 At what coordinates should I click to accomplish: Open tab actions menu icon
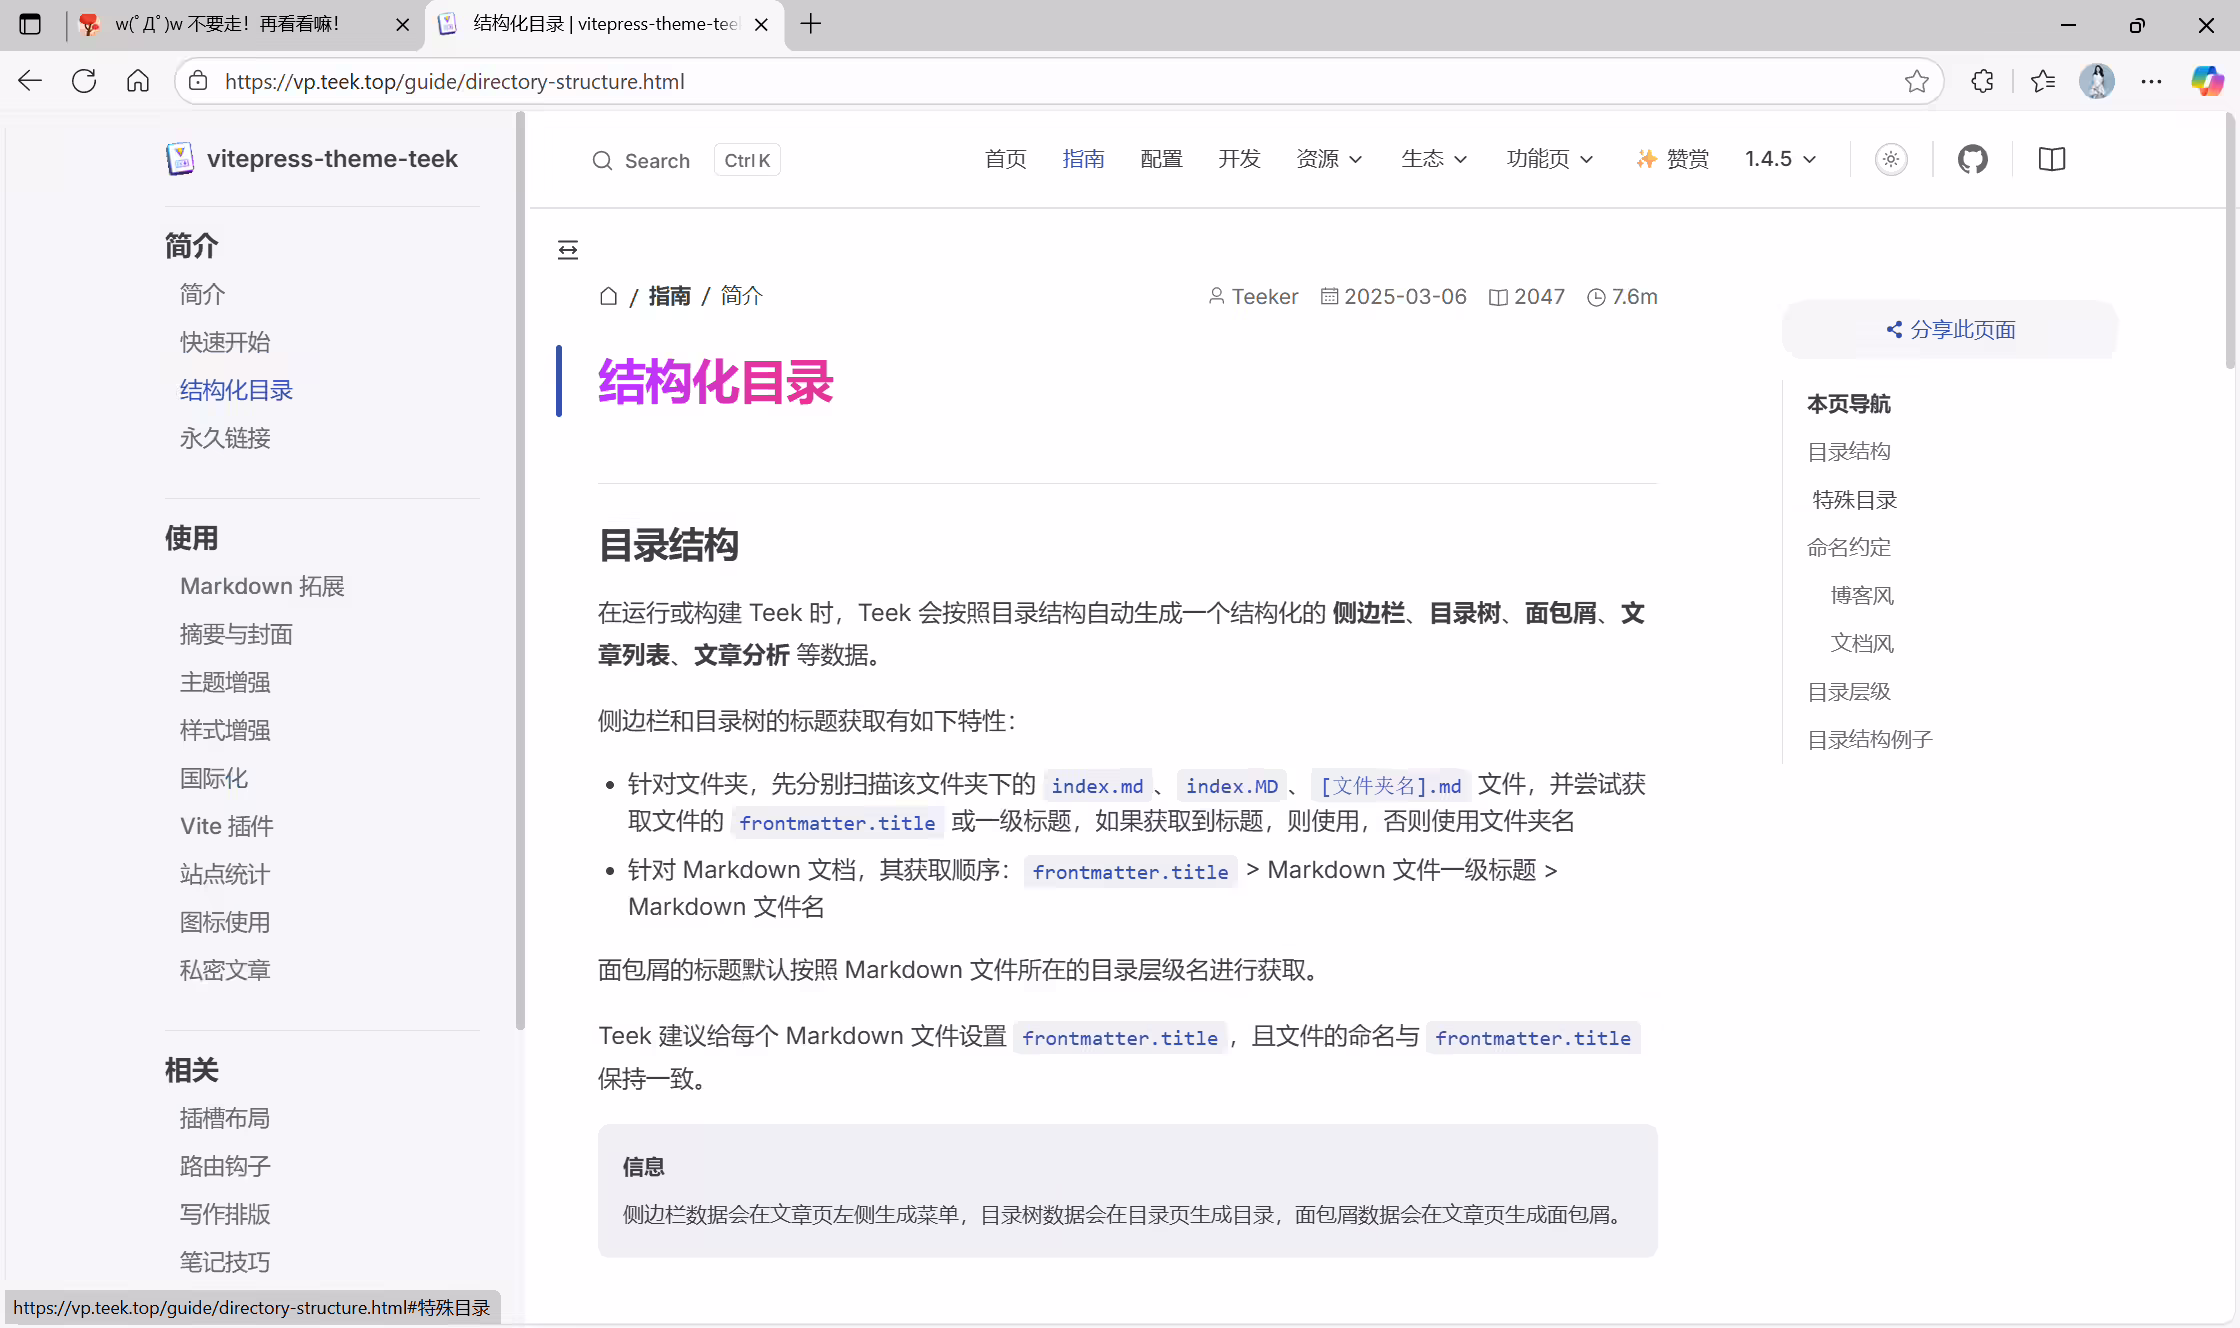pyautogui.click(x=30, y=24)
